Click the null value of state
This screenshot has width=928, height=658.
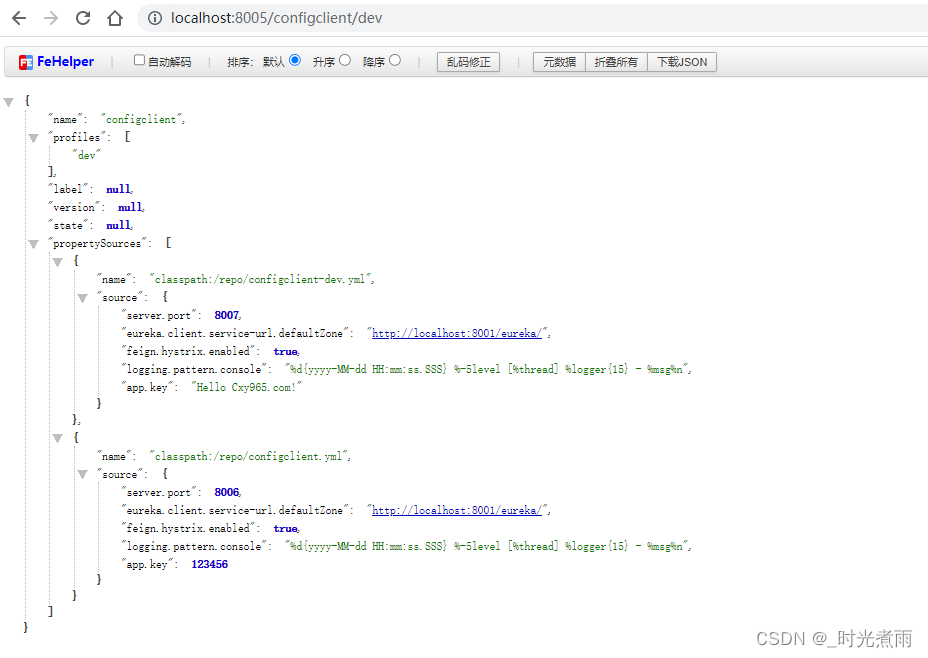coord(118,225)
